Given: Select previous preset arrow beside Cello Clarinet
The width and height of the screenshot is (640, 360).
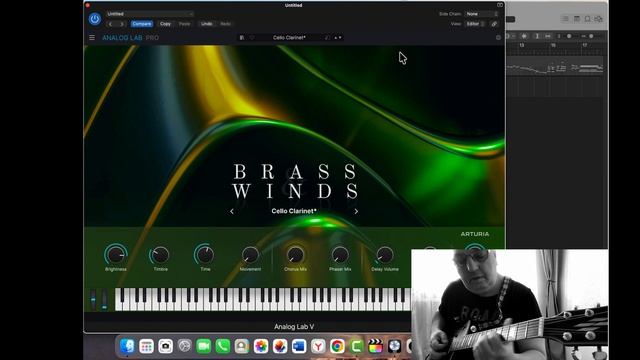Looking at the screenshot, I should 232,211.
